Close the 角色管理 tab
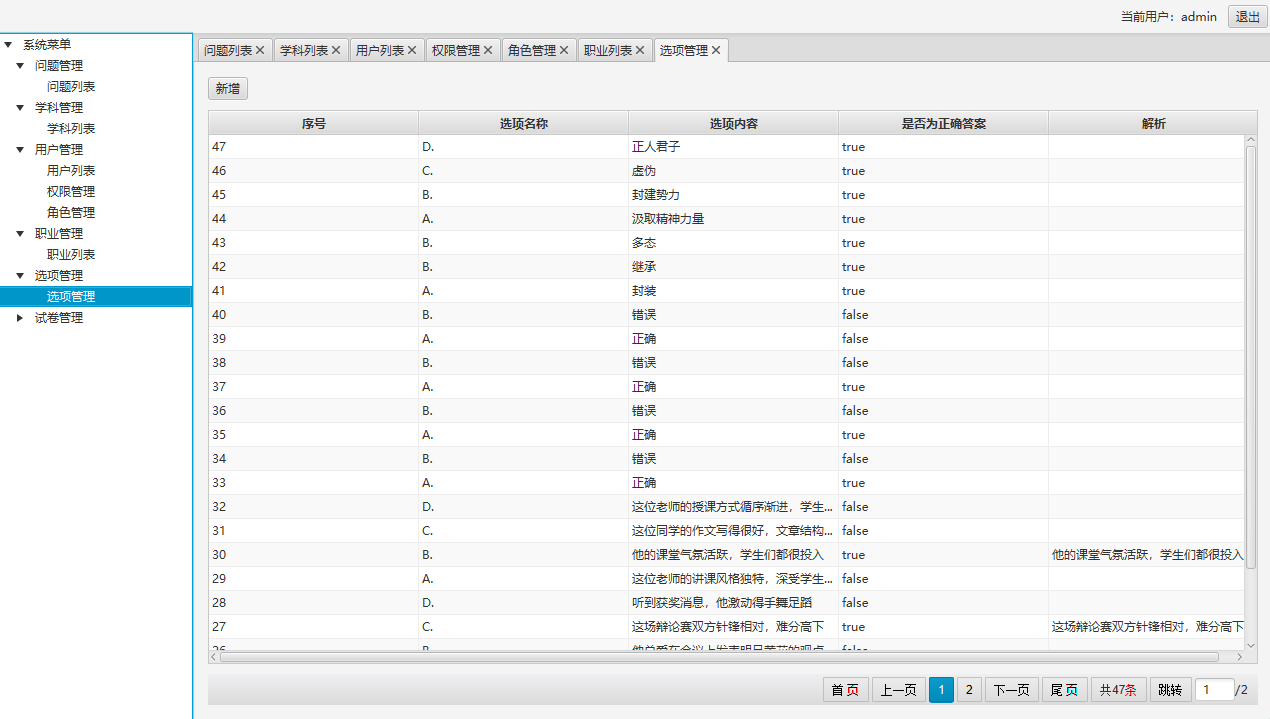1270x719 pixels. click(564, 50)
